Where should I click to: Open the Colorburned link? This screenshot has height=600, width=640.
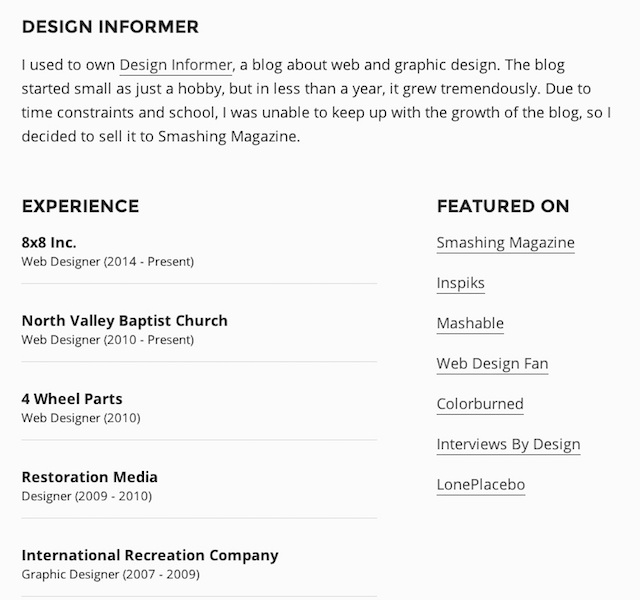(x=480, y=404)
